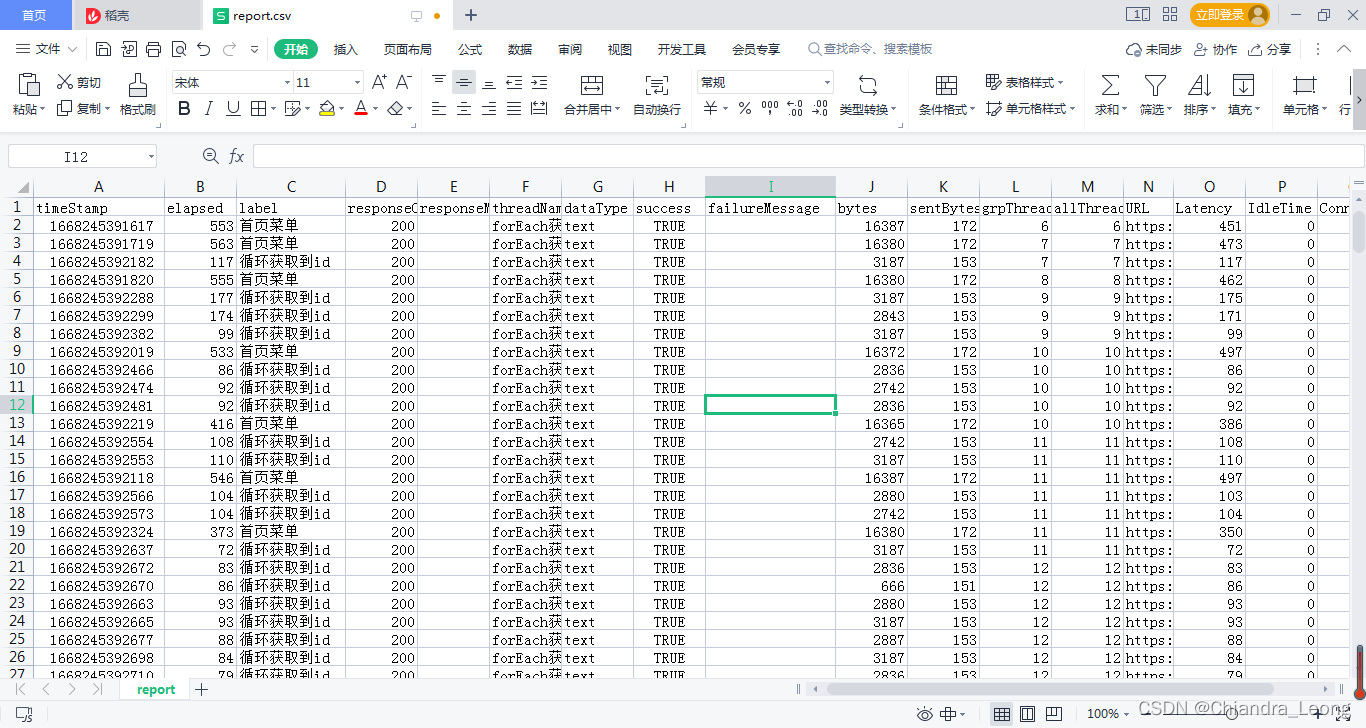Click the 立即登录 login button
The image size is (1366, 728).
tap(1230, 15)
